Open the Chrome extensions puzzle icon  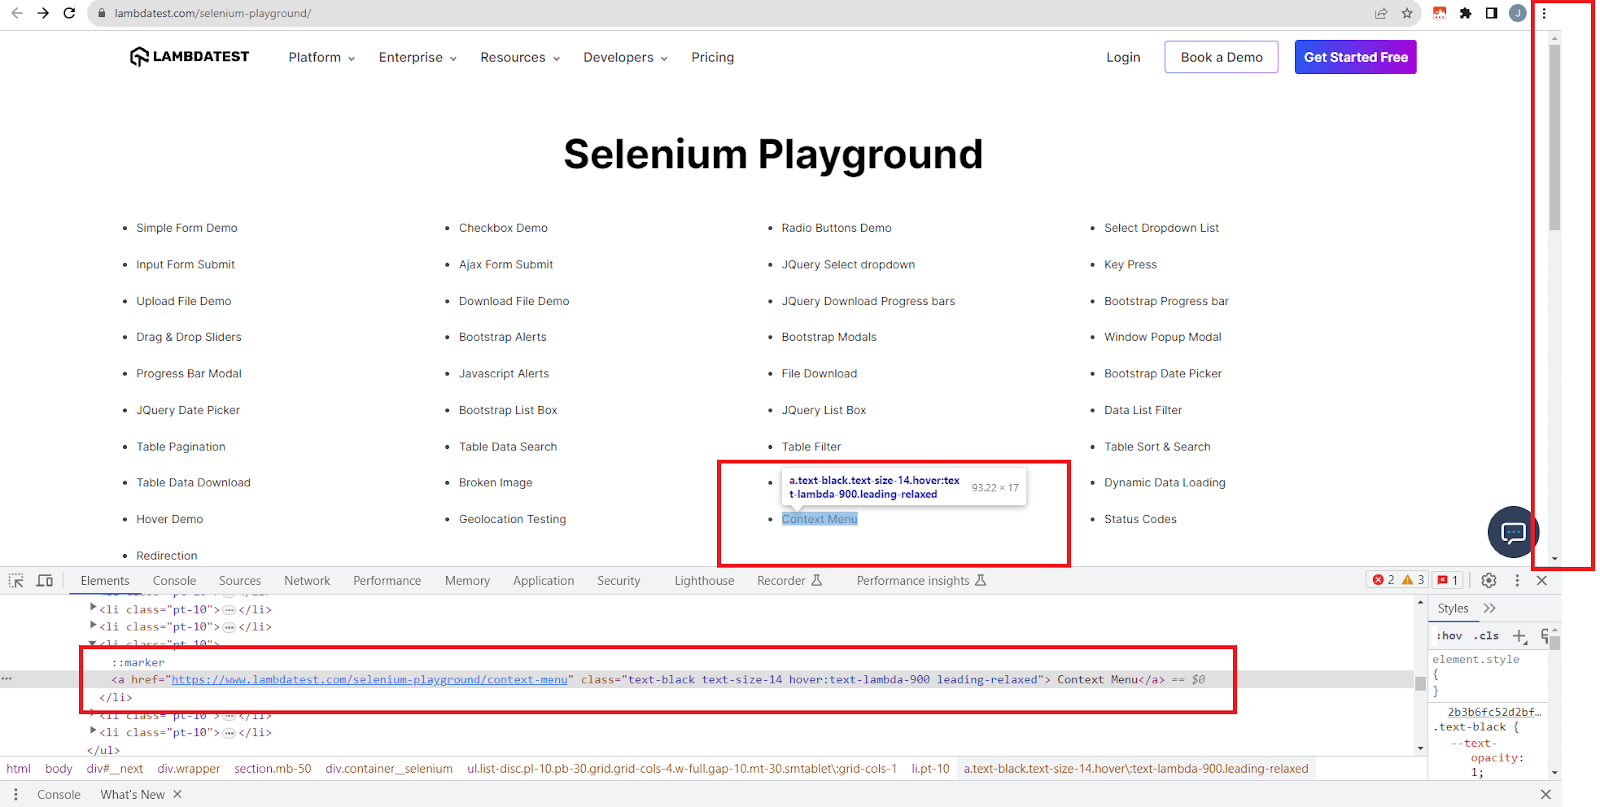tap(1466, 13)
